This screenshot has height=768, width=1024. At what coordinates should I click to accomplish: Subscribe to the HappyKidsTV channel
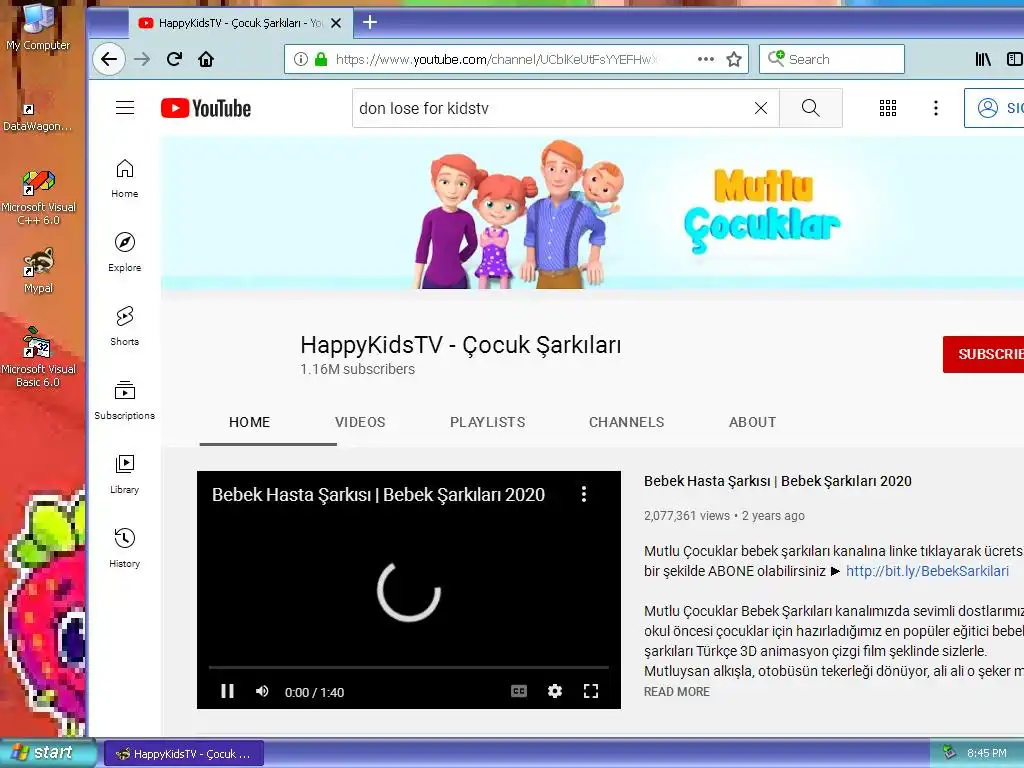click(984, 354)
